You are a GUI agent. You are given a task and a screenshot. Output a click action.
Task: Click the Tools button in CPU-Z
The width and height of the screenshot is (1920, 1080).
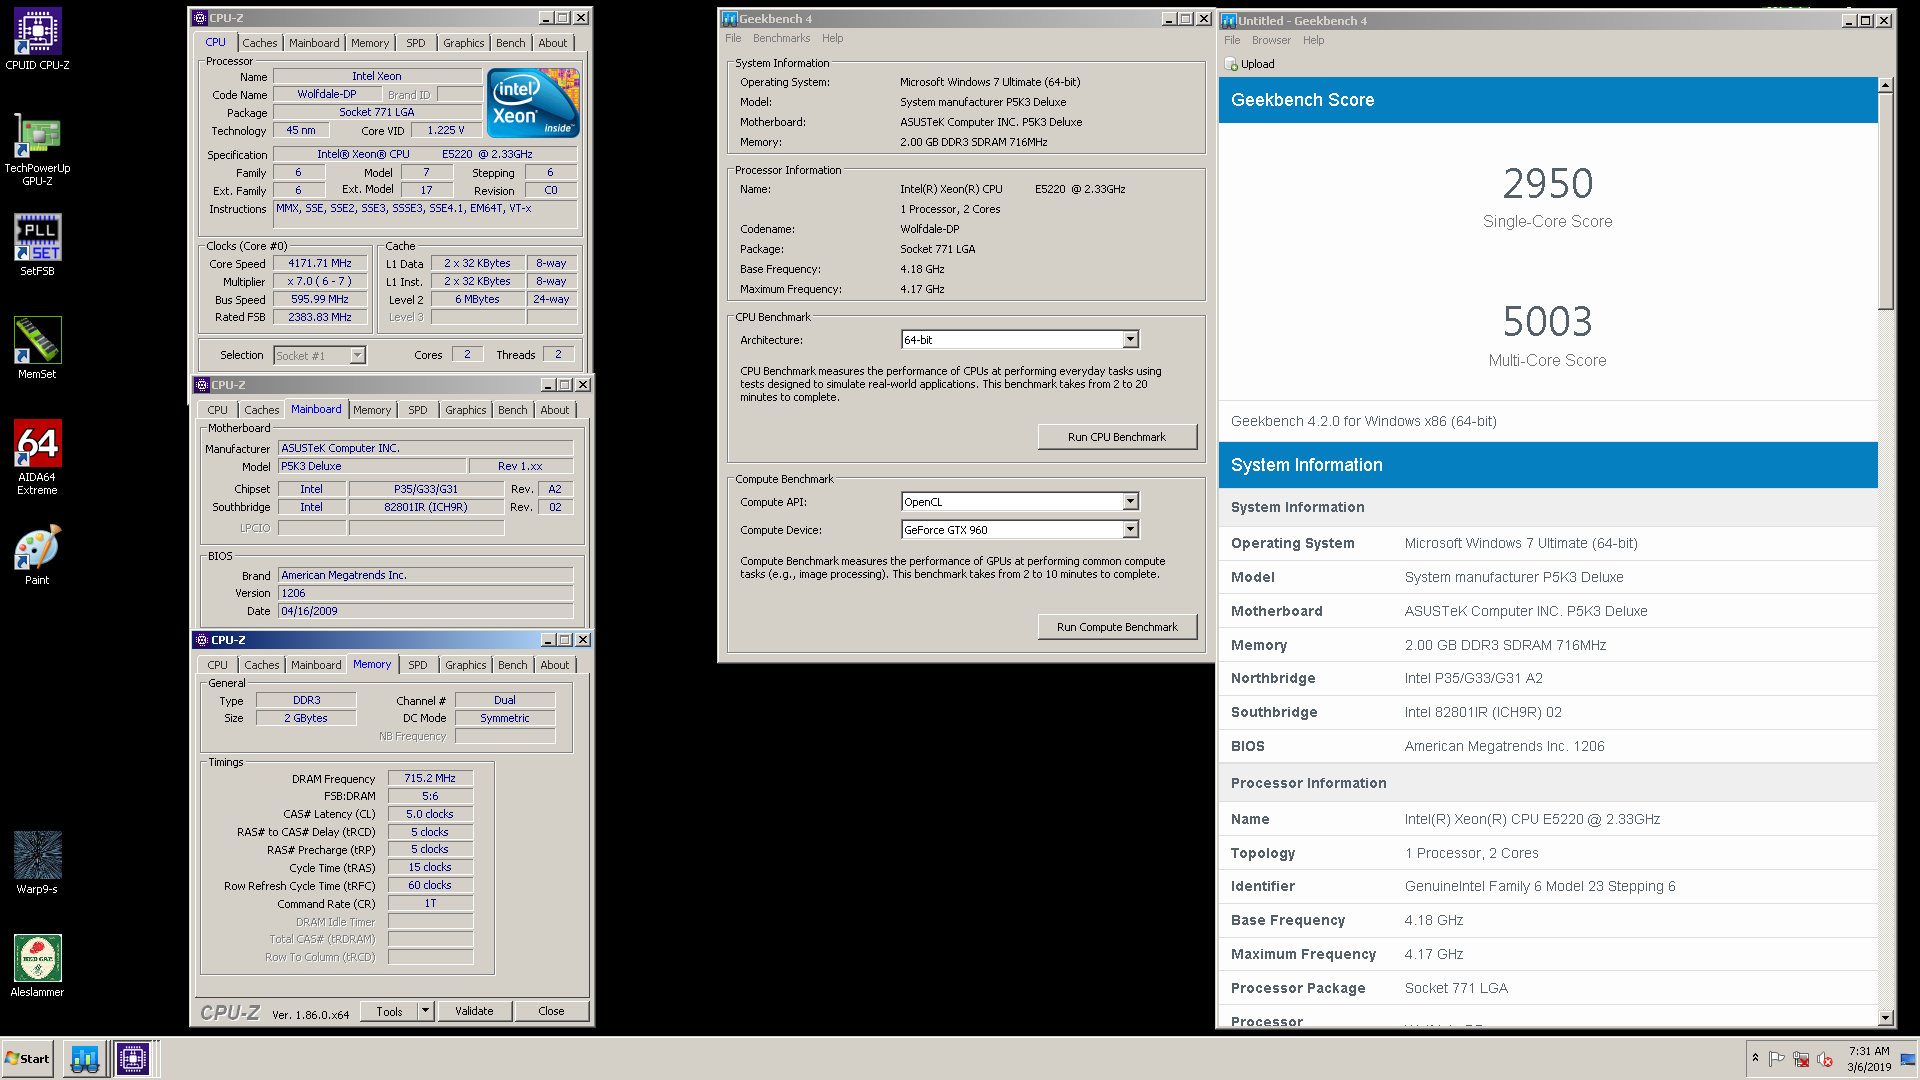coord(389,1011)
